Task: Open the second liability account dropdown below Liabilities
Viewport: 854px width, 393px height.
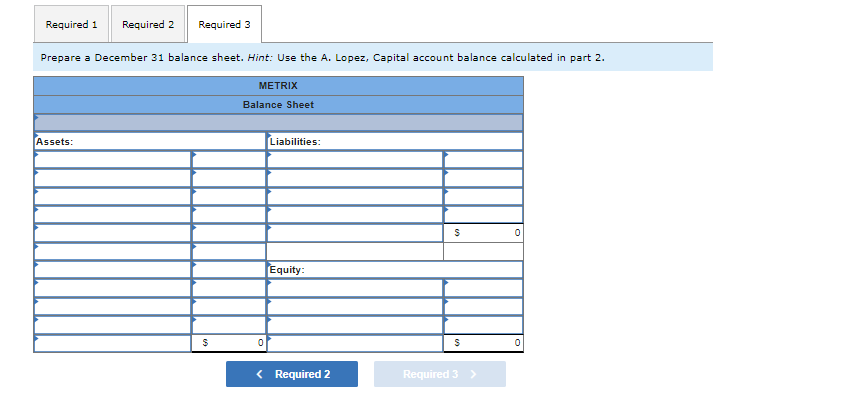Action: 355,178
